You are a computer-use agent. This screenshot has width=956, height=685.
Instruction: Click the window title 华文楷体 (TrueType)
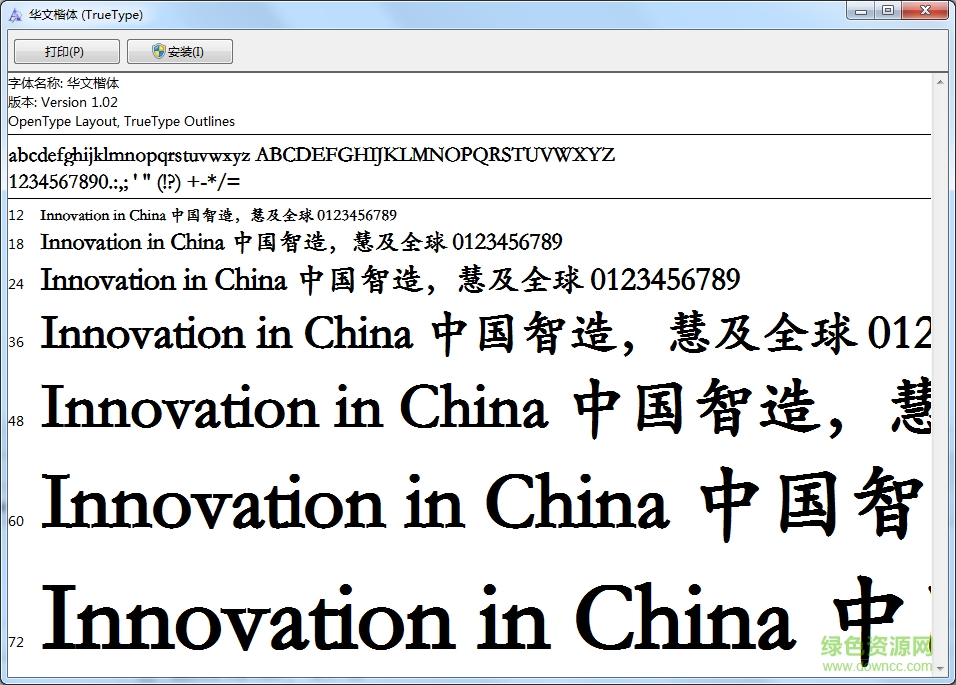(86, 15)
